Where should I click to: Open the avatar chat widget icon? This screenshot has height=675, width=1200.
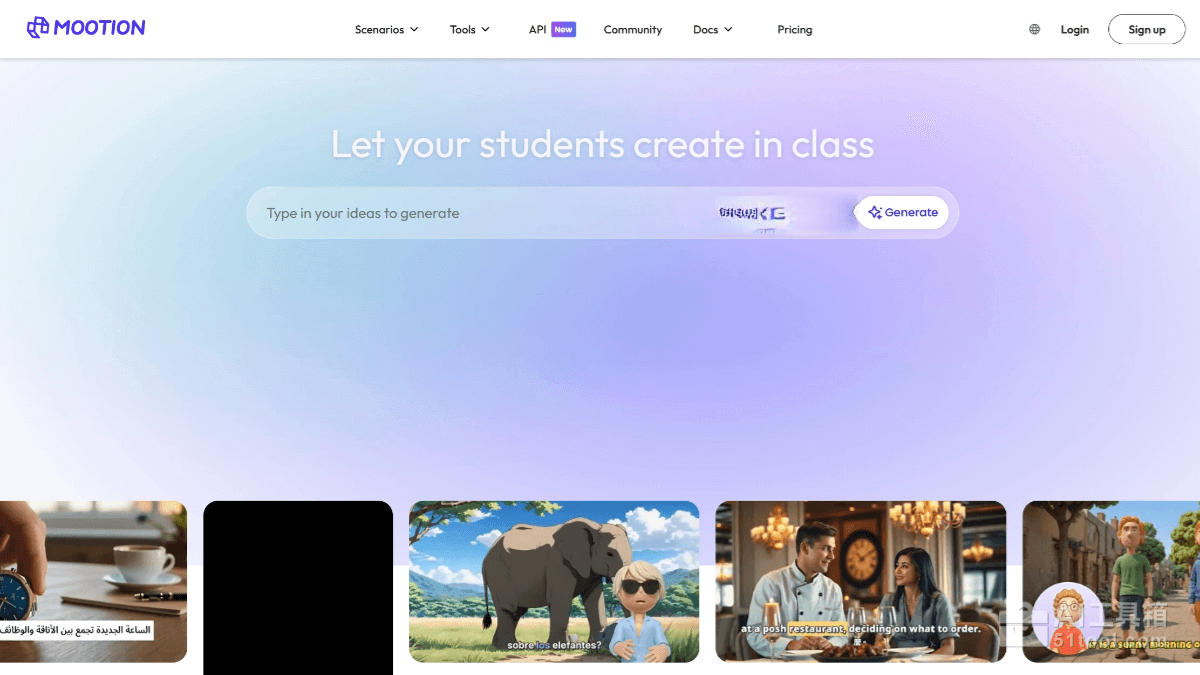click(x=1067, y=618)
